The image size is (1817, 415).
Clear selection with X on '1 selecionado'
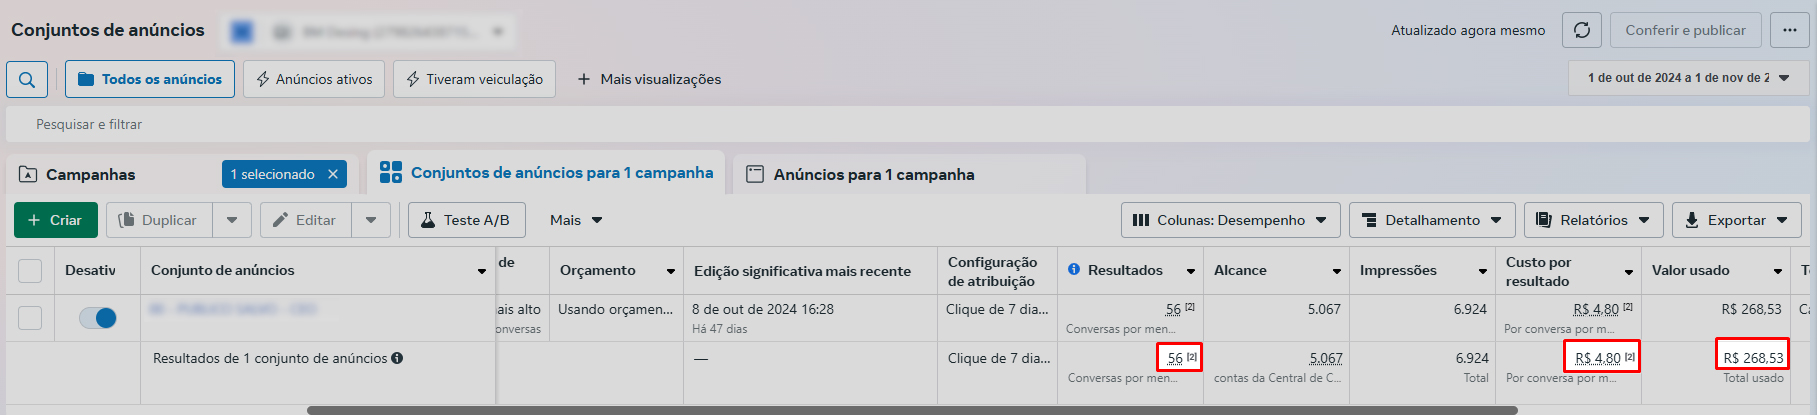pos(333,174)
